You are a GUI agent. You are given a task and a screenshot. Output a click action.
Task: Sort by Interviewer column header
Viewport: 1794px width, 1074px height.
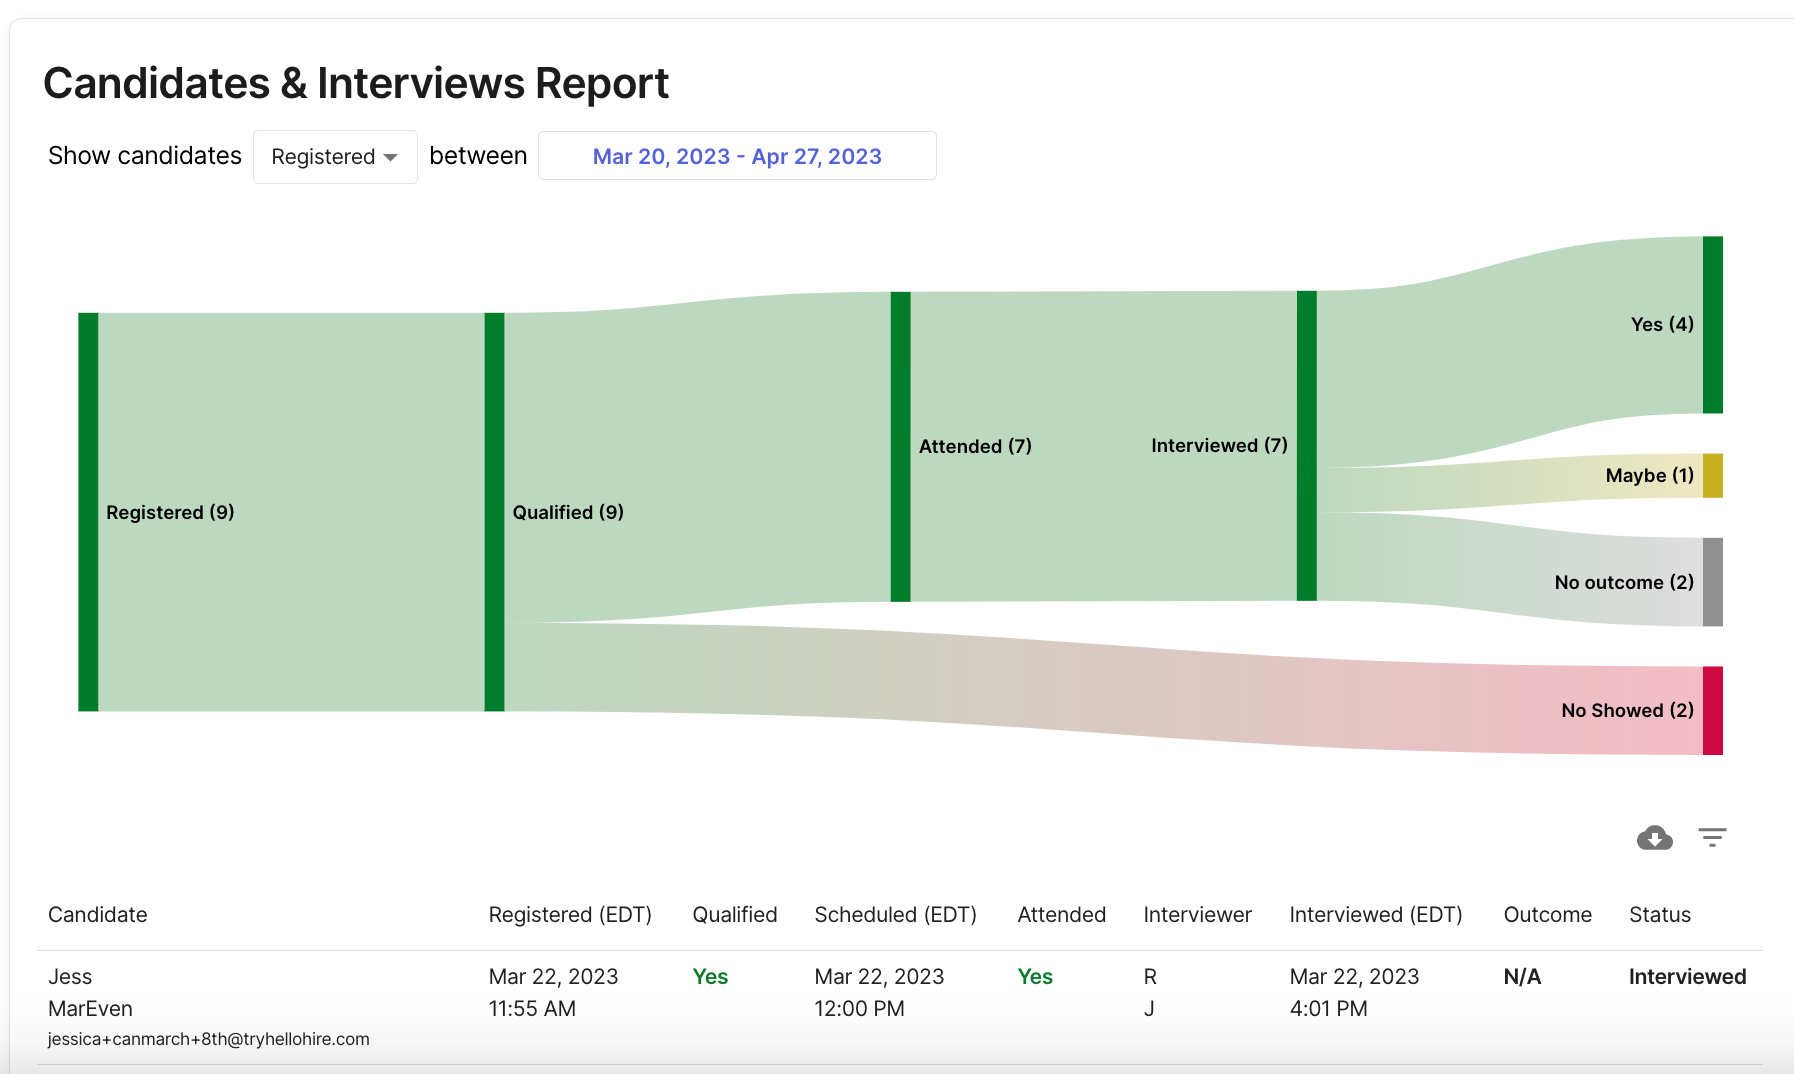(x=1198, y=915)
